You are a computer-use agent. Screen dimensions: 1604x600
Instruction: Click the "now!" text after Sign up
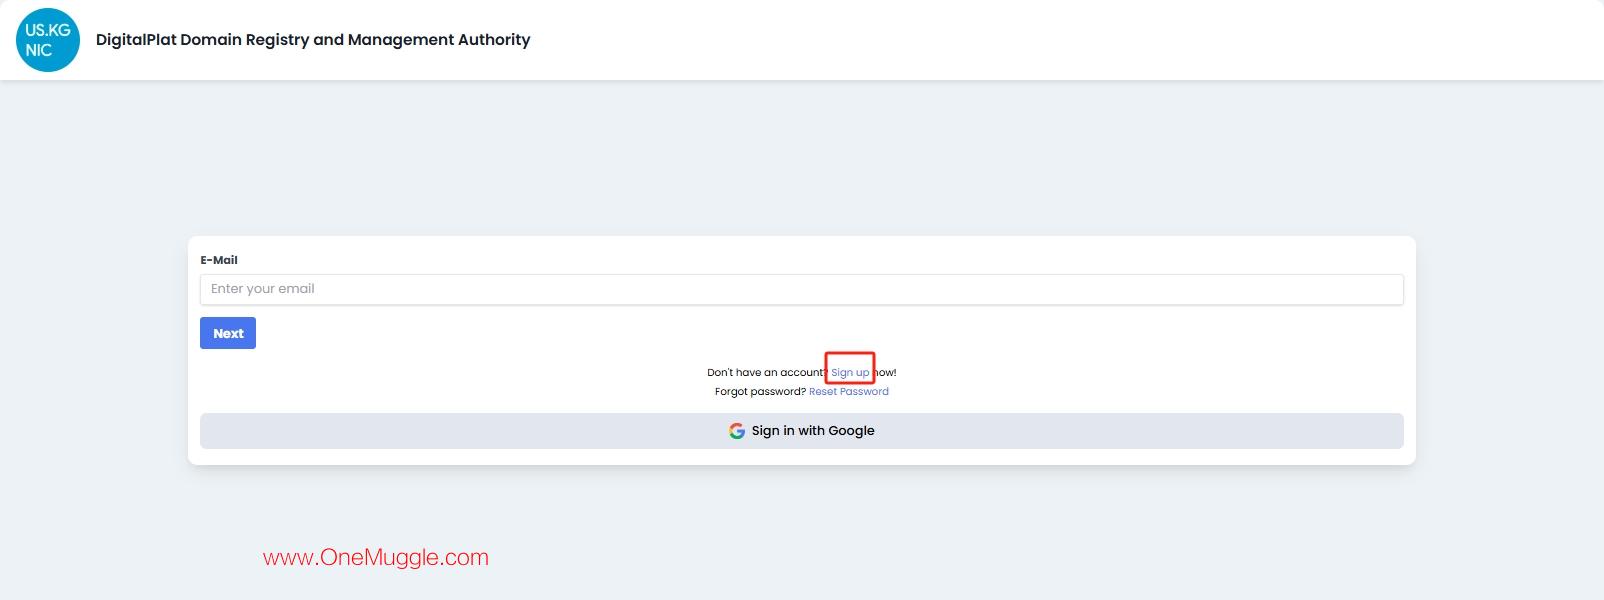886,372
